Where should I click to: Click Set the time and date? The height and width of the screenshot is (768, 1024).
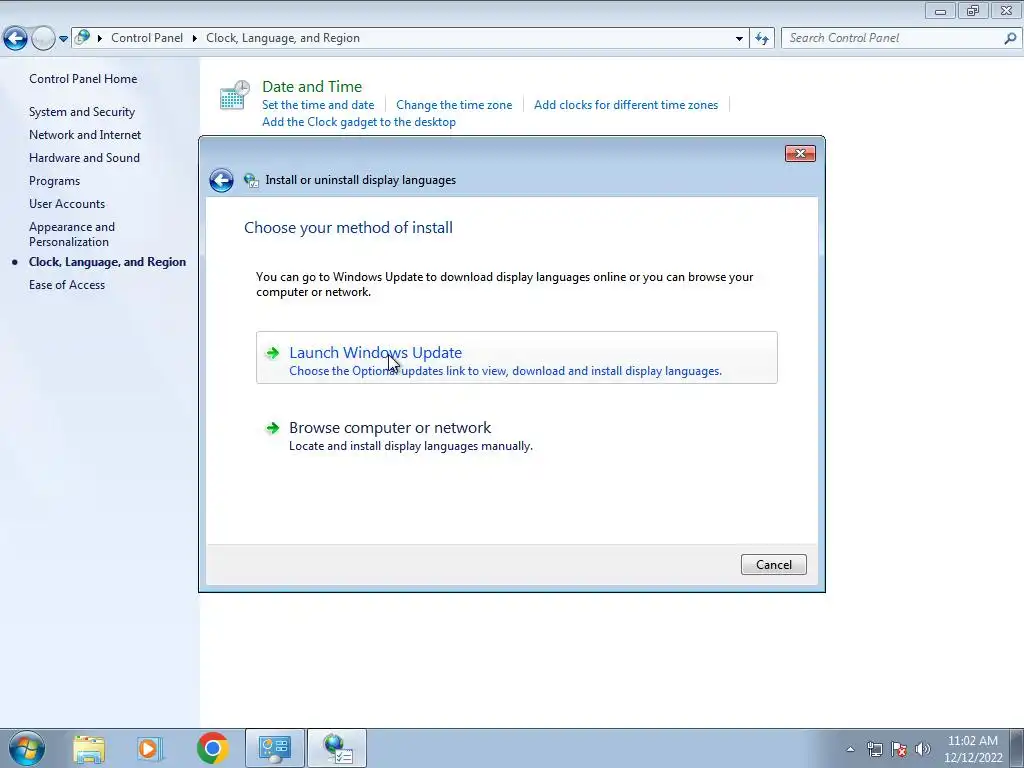point(318,104)
